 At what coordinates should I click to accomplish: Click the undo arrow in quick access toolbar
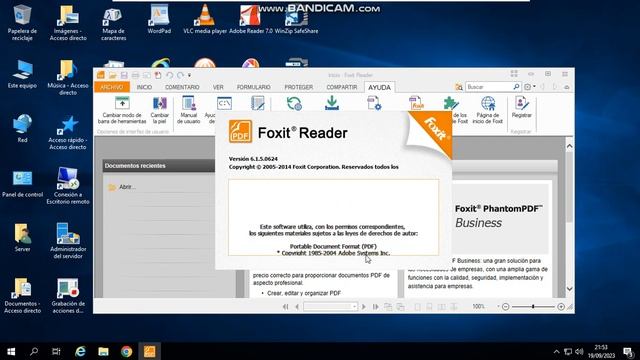pyautogui.click(x=169, y=75)
